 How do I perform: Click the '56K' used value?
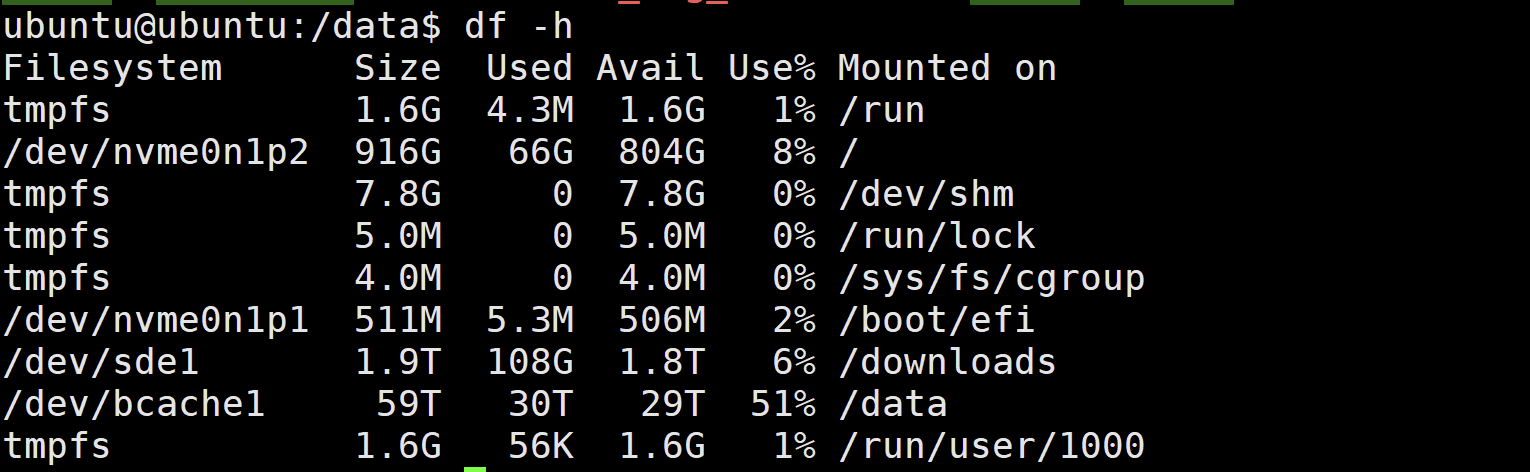coord(540,446)
